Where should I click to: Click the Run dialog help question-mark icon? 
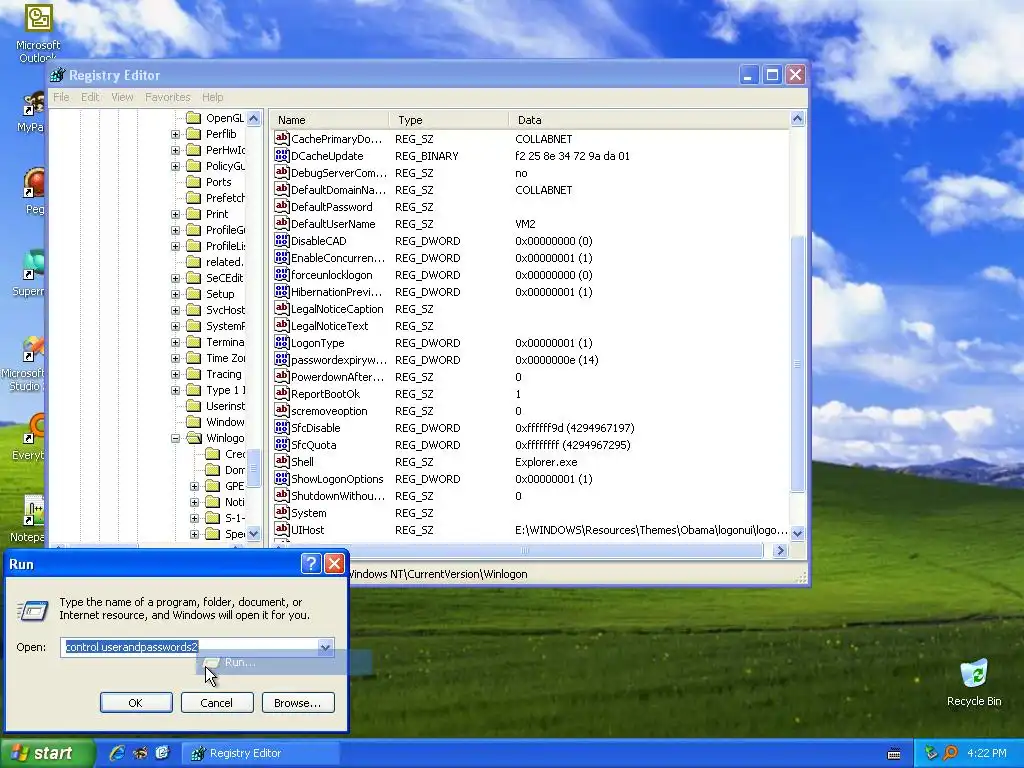(312, 564)
